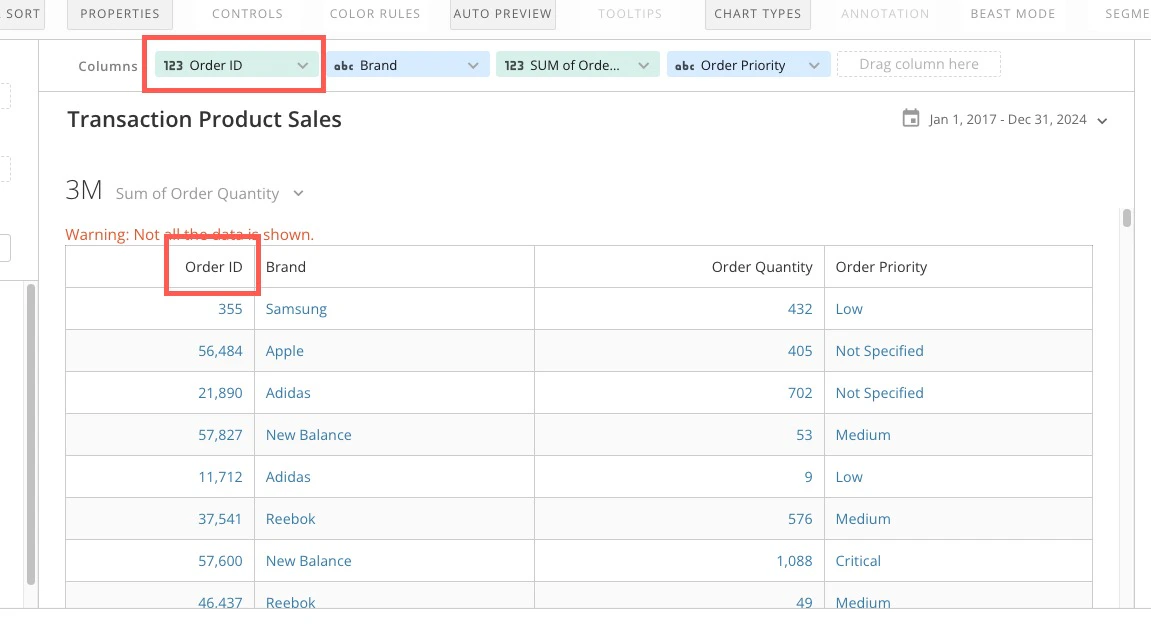Image resolution: width=1151 pixels, height=631 pixels.
Task: Open the SUM of Order column dropdown arrow
Action: pyautogui.click(x=644, y=65)
